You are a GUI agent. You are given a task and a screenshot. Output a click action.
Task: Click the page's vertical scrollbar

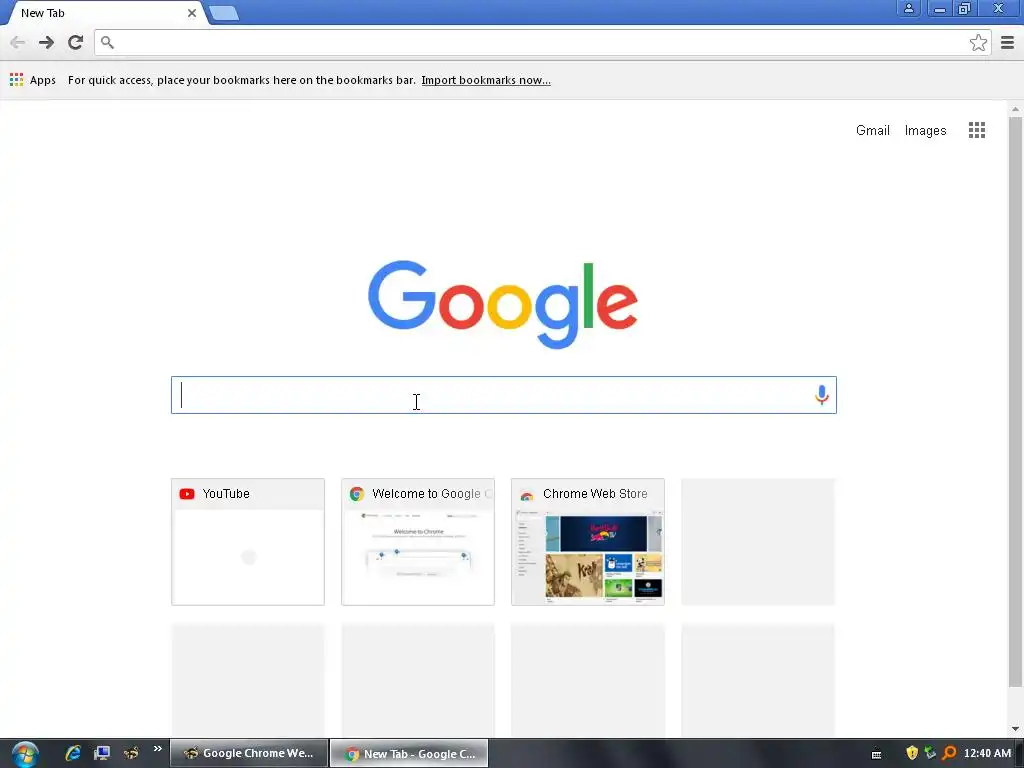1015,402
